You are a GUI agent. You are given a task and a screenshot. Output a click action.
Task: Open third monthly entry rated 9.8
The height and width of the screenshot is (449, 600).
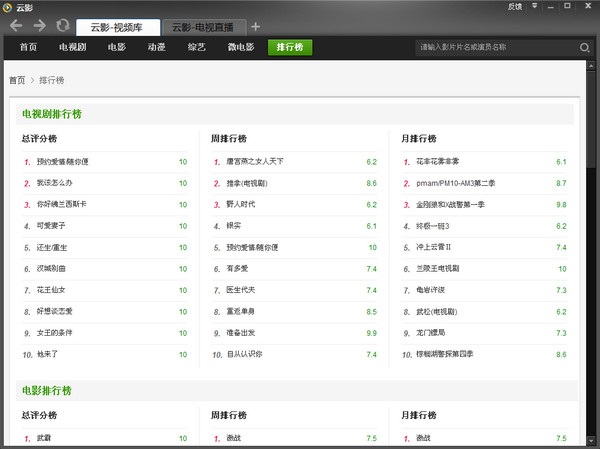point(450,205)
